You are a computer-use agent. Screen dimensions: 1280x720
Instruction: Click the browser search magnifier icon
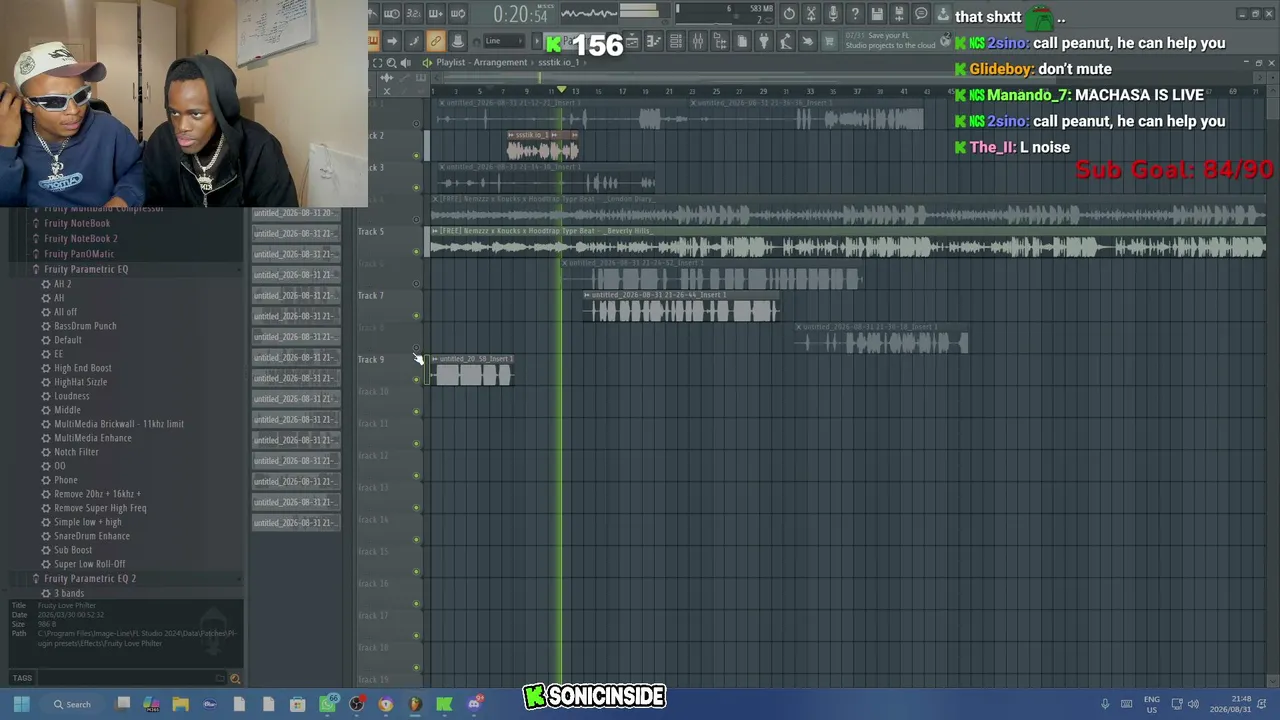(x=235, y=679)
